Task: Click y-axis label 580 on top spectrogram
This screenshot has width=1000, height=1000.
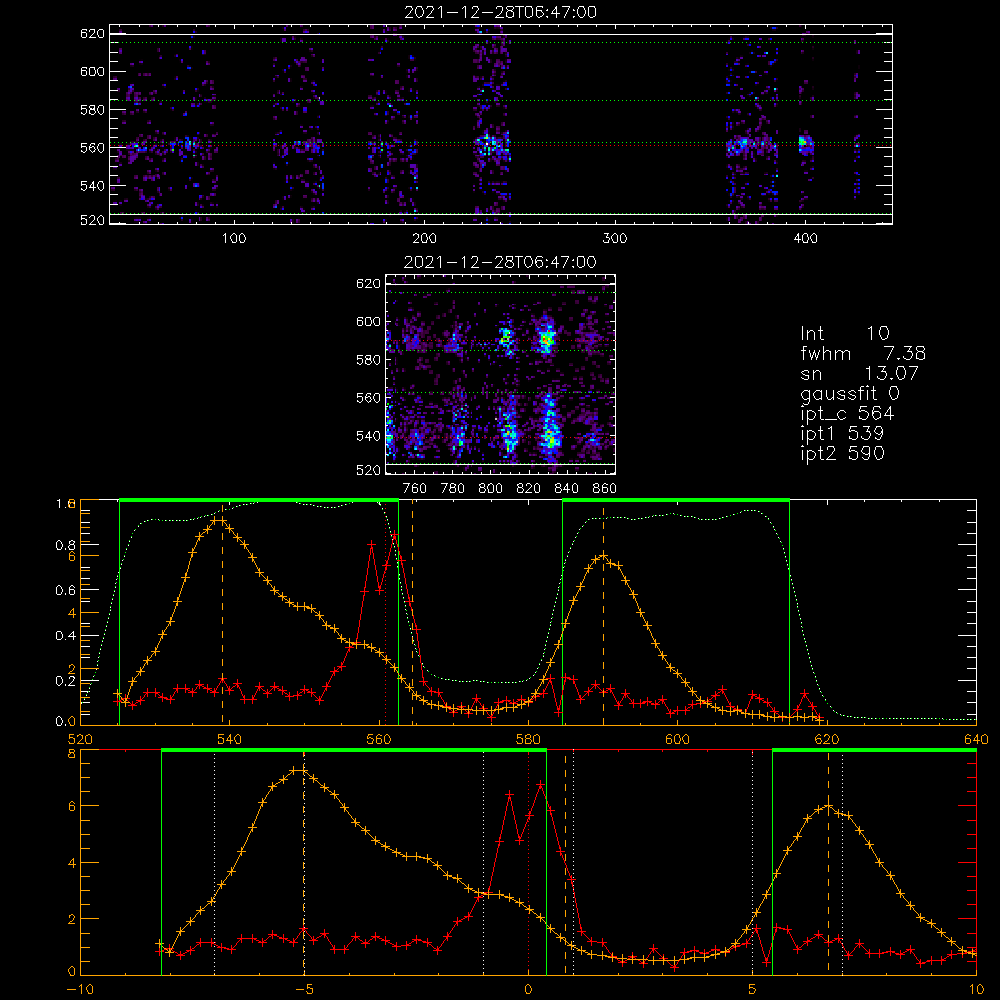Action: 92,110
